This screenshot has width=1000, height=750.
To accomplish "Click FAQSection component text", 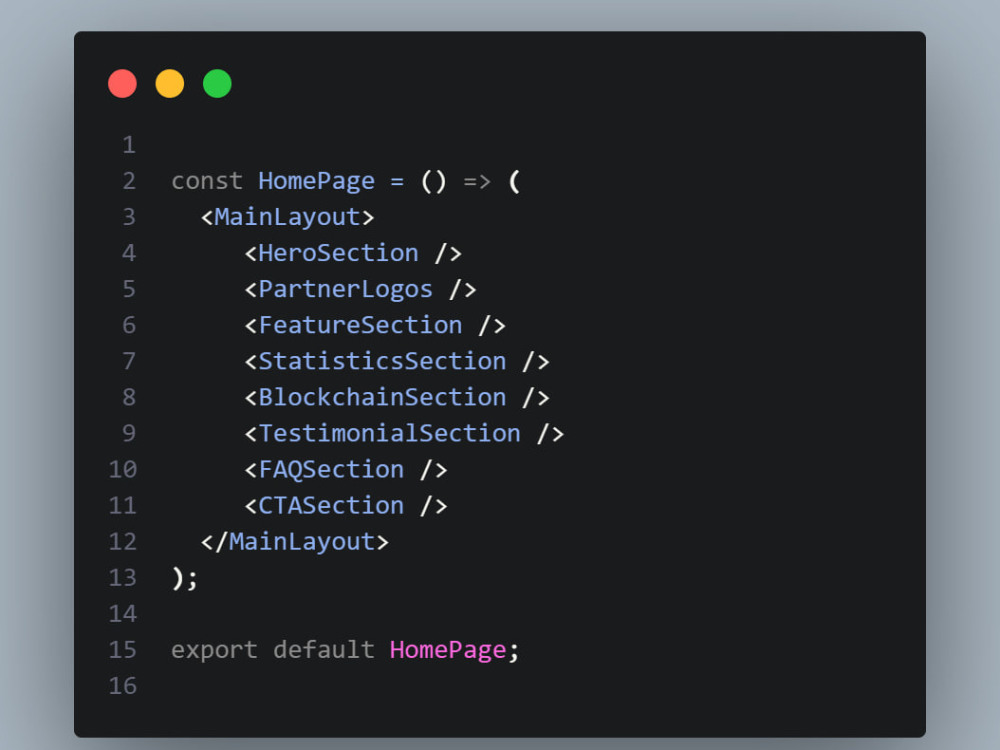I will [331, 470].
